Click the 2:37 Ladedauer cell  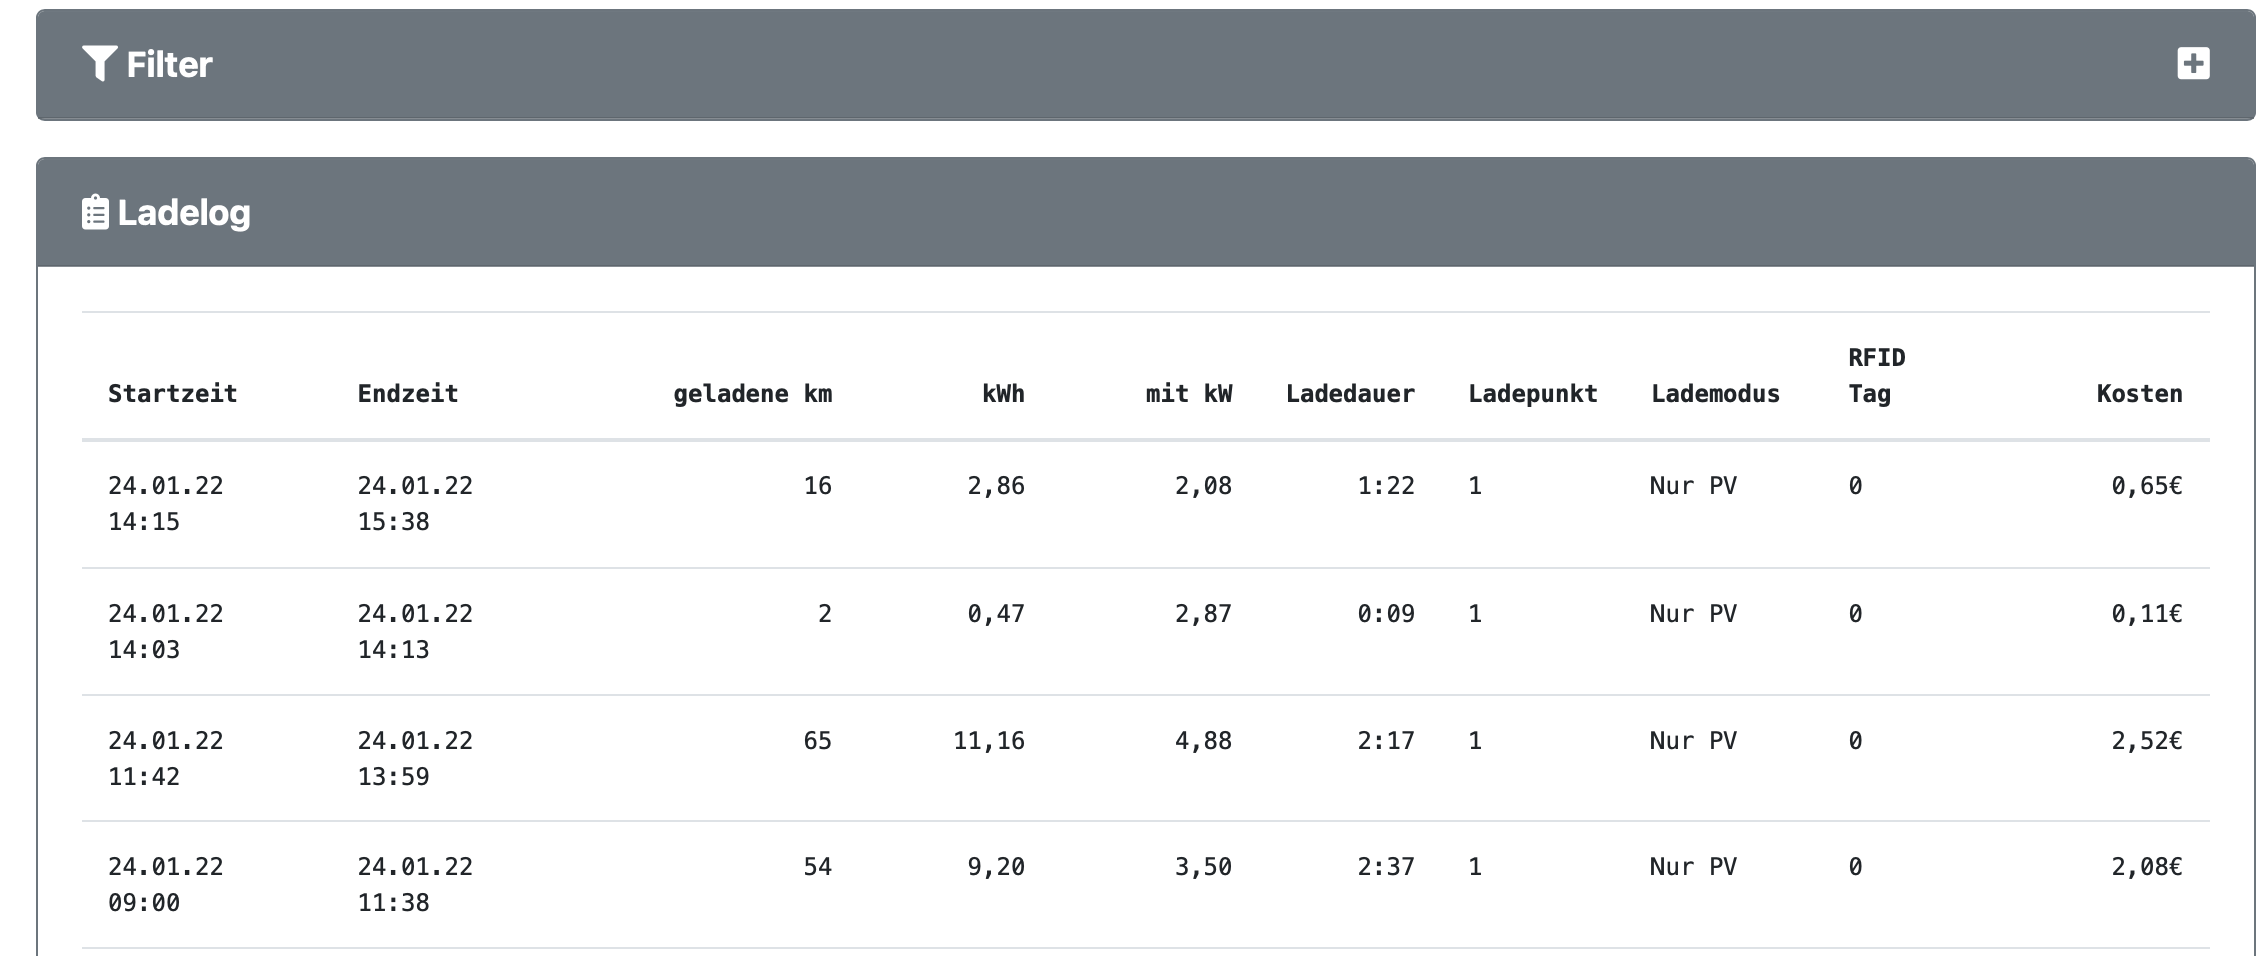[x=1385, y=867]
